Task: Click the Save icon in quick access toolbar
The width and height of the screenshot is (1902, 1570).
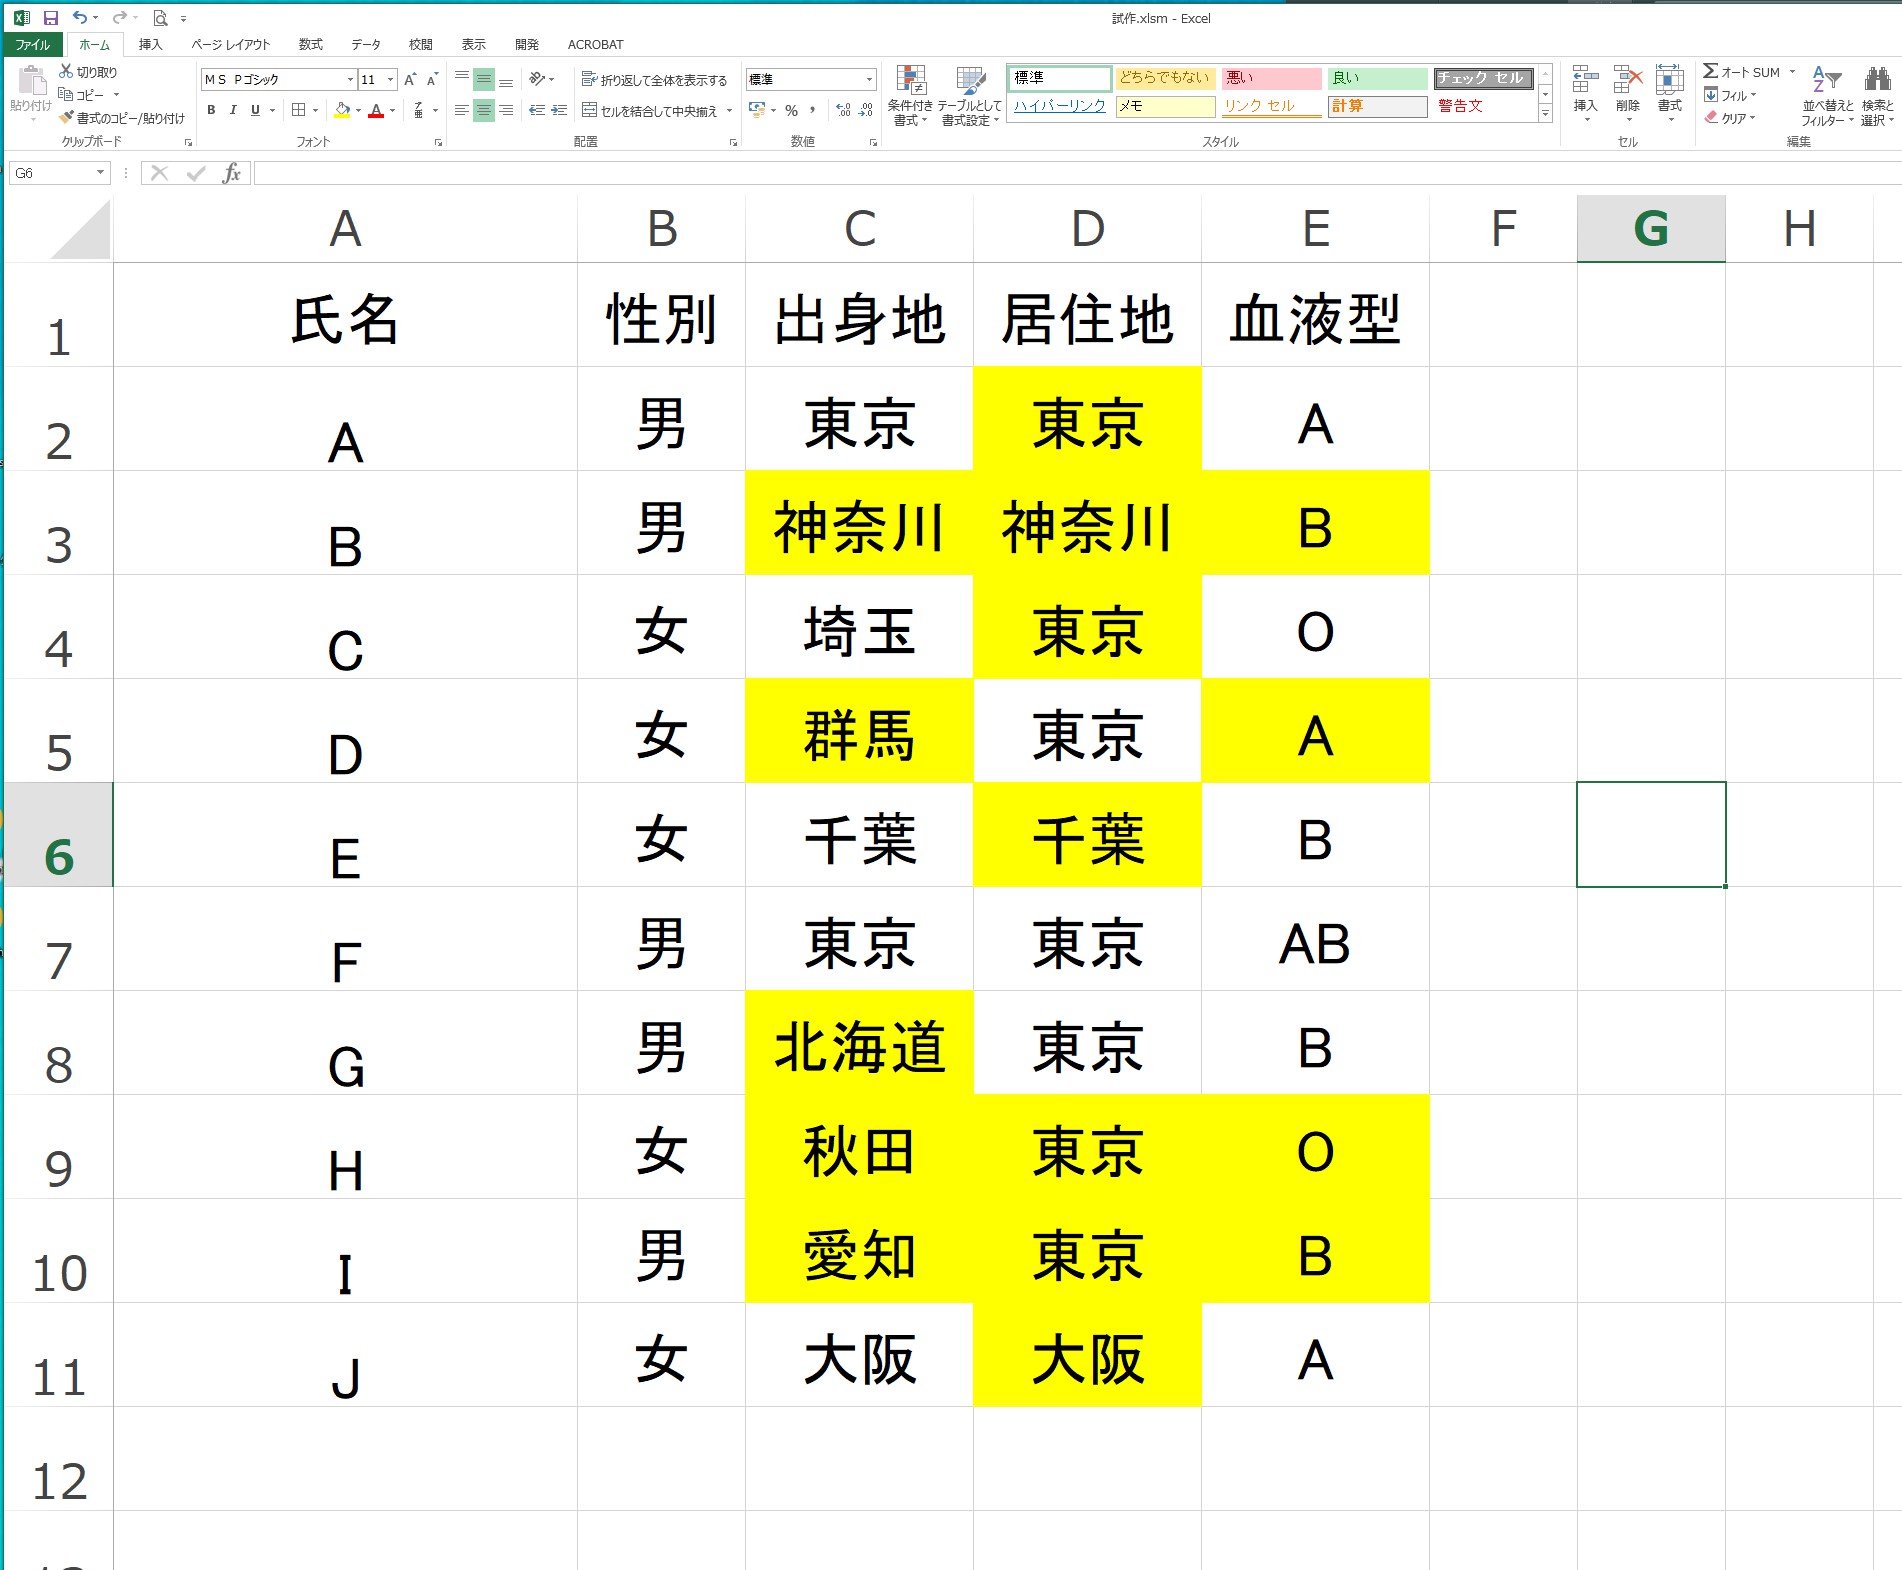Action: 51,18
